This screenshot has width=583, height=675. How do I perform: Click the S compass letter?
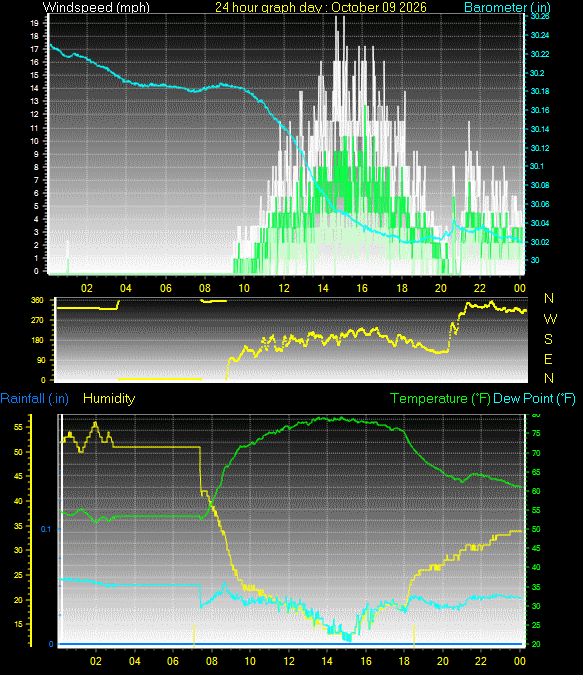point(548,339)
